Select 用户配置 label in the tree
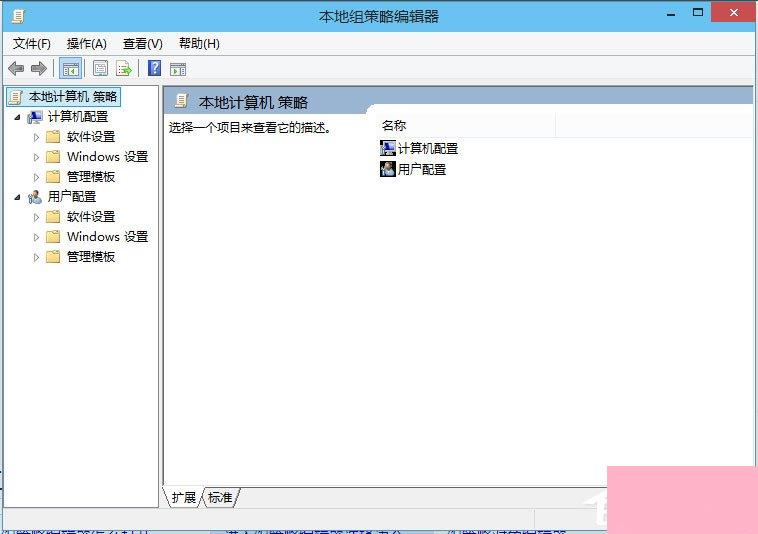Viewport: 758px width, 534px height. pos(72,197)
